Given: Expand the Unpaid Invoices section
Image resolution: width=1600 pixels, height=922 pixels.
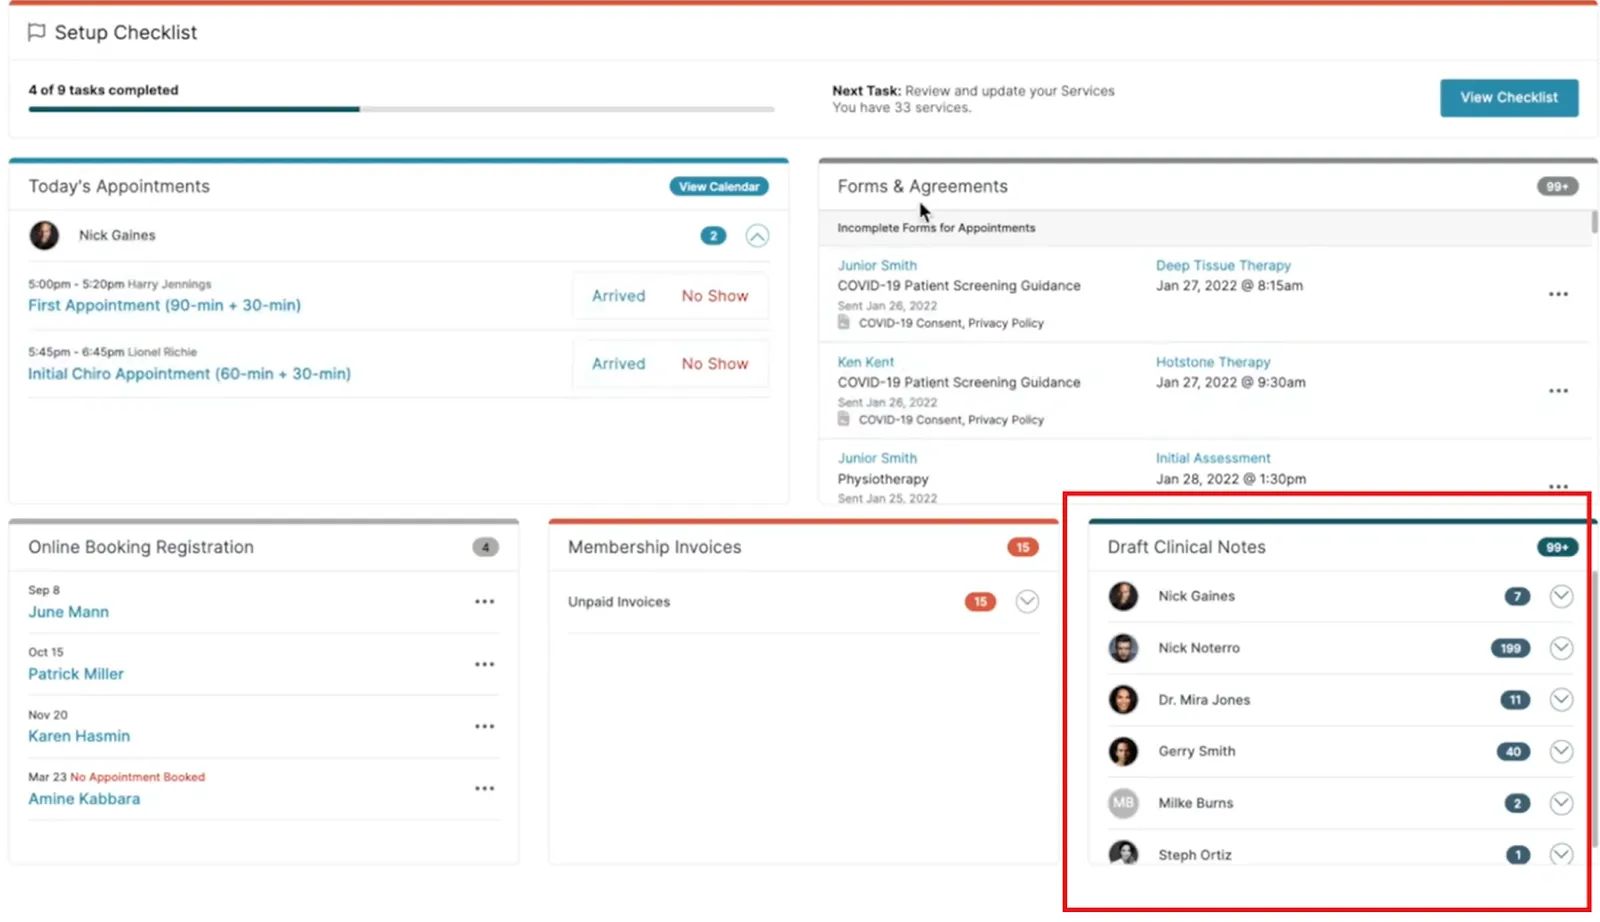Looking at the screenshot, I should click(x=1027, y=602).
